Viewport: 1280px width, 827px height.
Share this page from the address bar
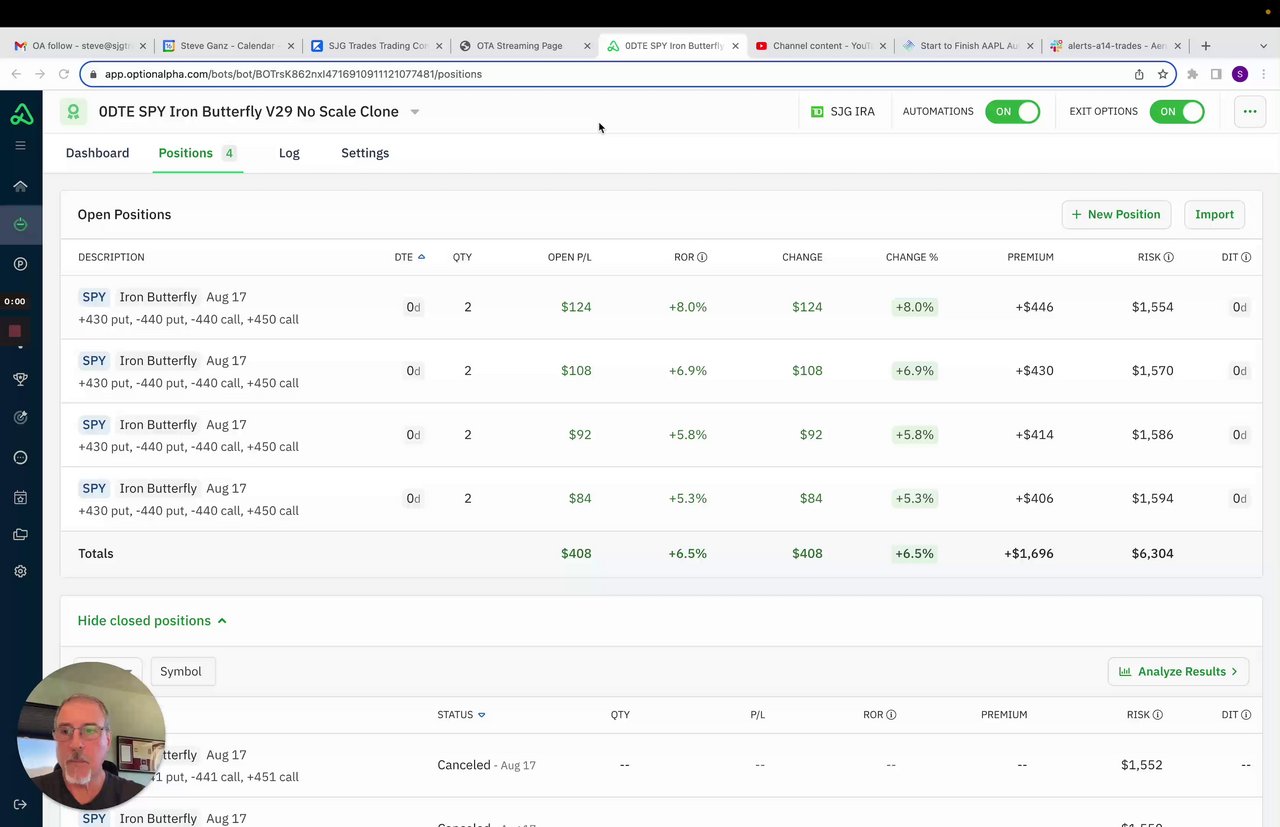[1139, 74]
